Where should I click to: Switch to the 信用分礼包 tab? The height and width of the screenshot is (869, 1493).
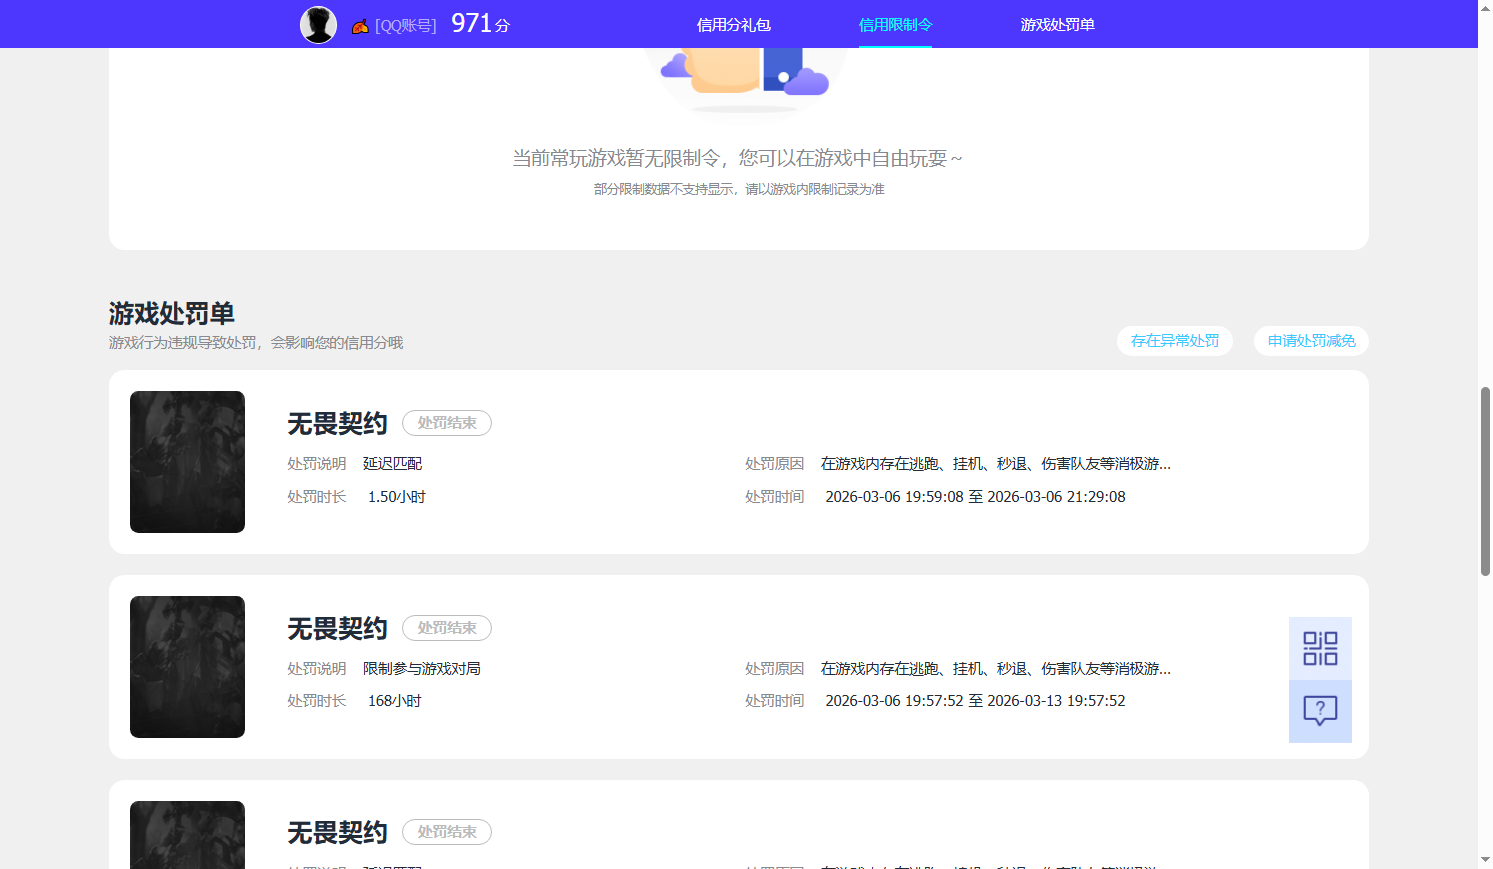[x=734, y=25]
